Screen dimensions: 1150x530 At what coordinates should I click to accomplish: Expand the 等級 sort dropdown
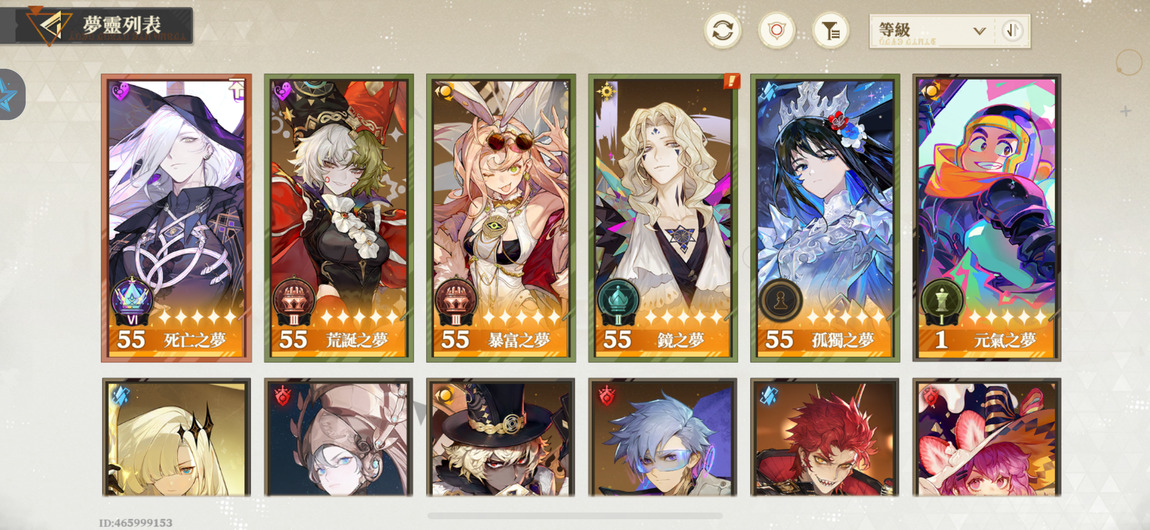pos(933,32)
